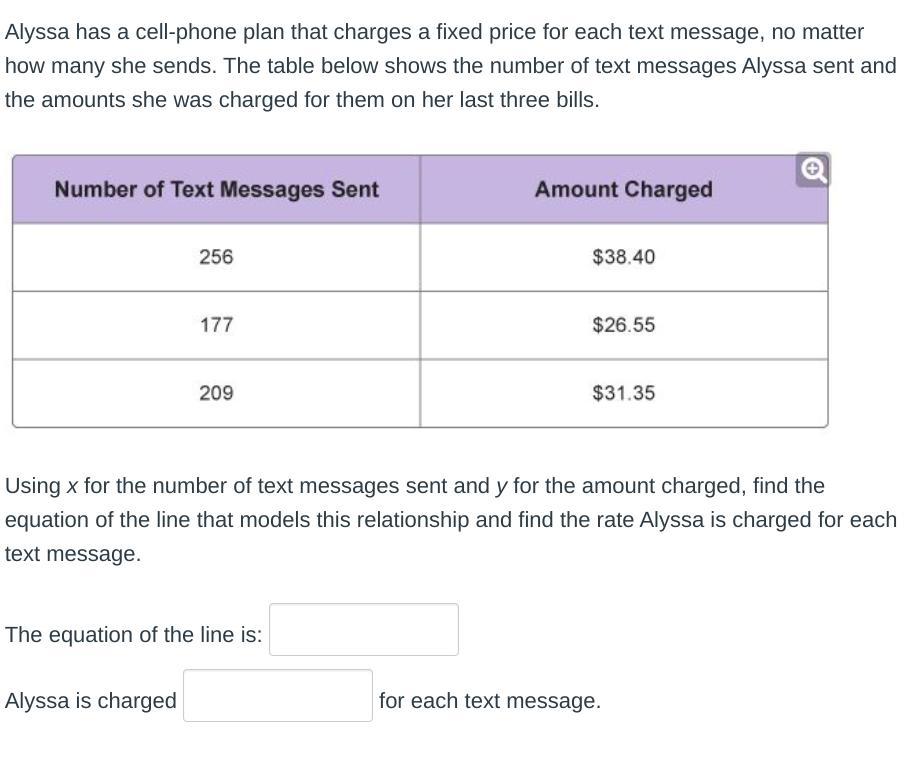
Task: Click the italic x variable in instructions
Action: pos(72,487)
